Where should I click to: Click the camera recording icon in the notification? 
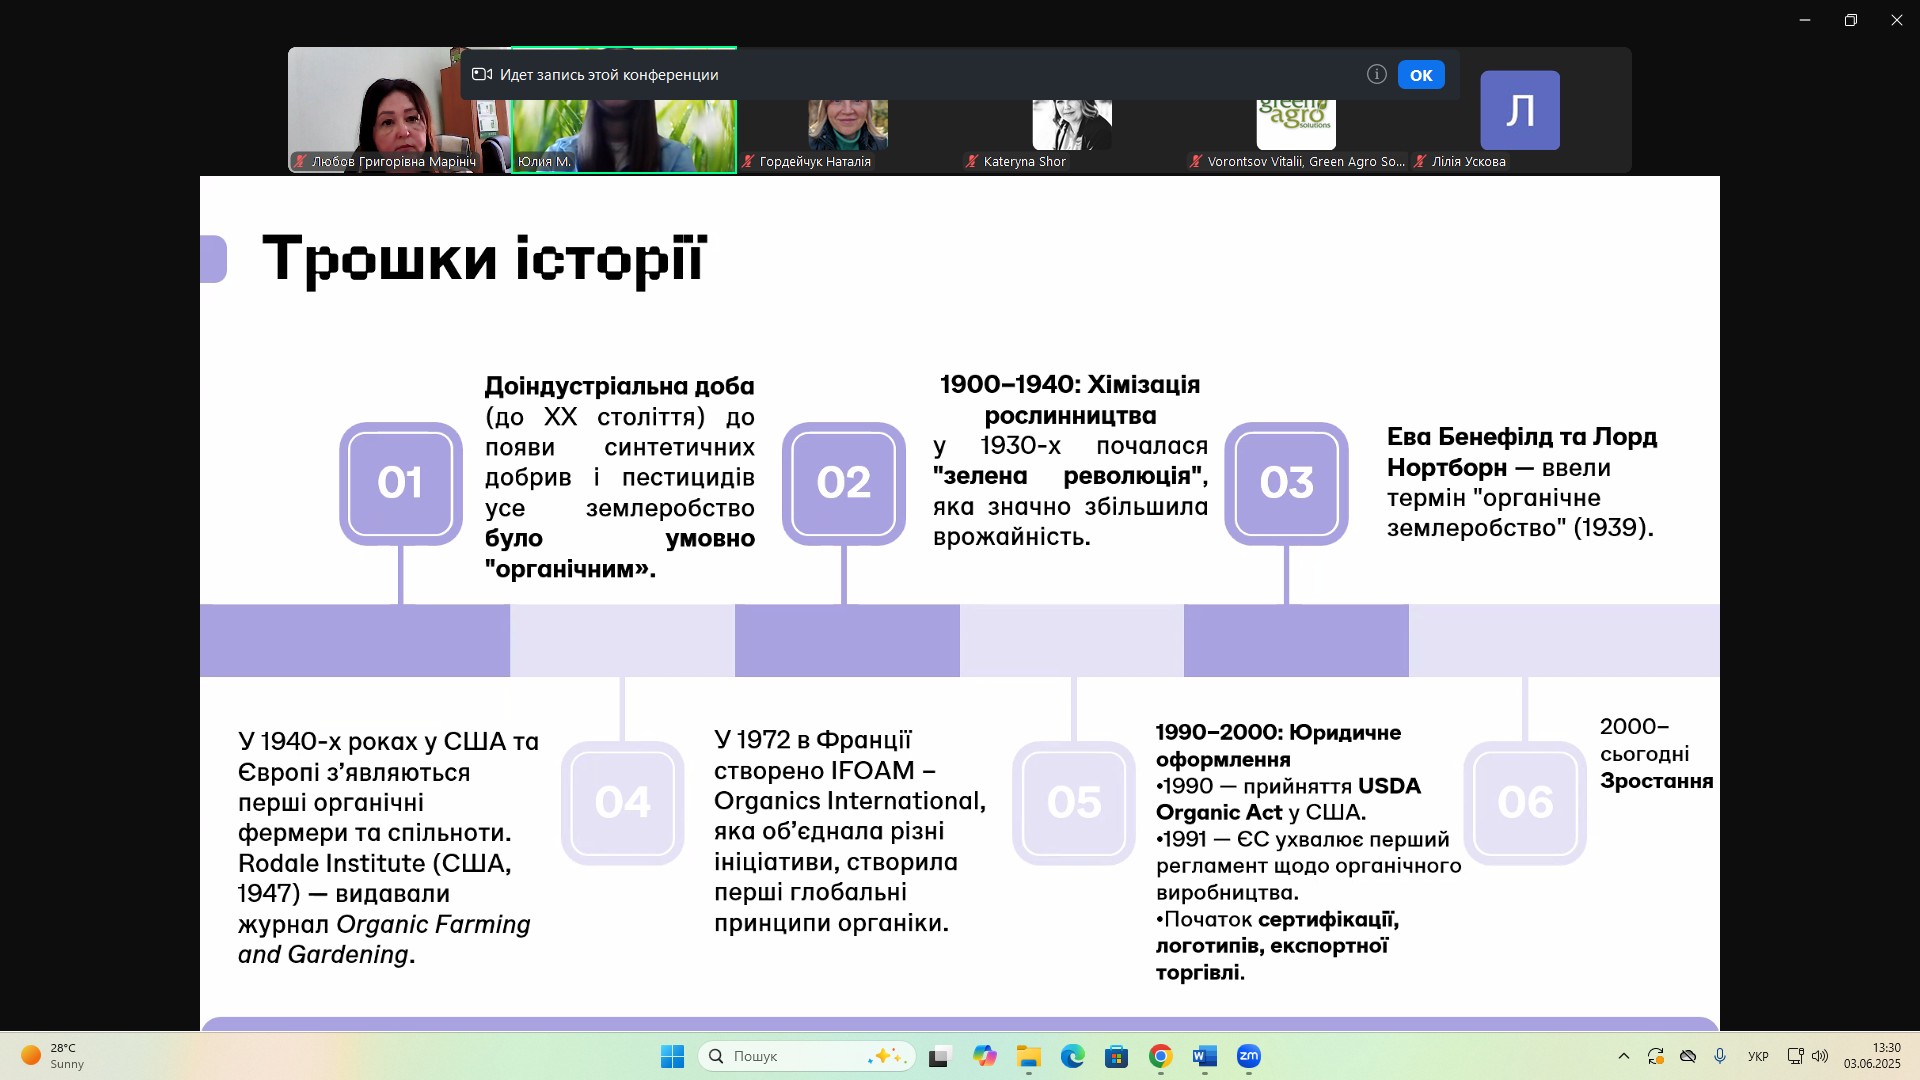click(482, 74)
